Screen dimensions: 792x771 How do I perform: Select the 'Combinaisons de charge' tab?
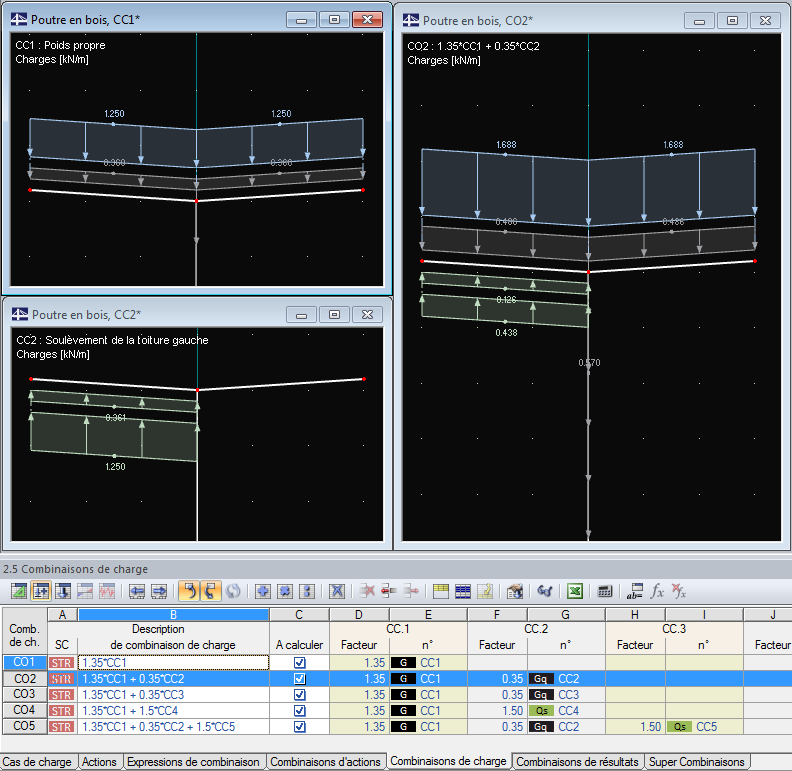coord(449,761)
